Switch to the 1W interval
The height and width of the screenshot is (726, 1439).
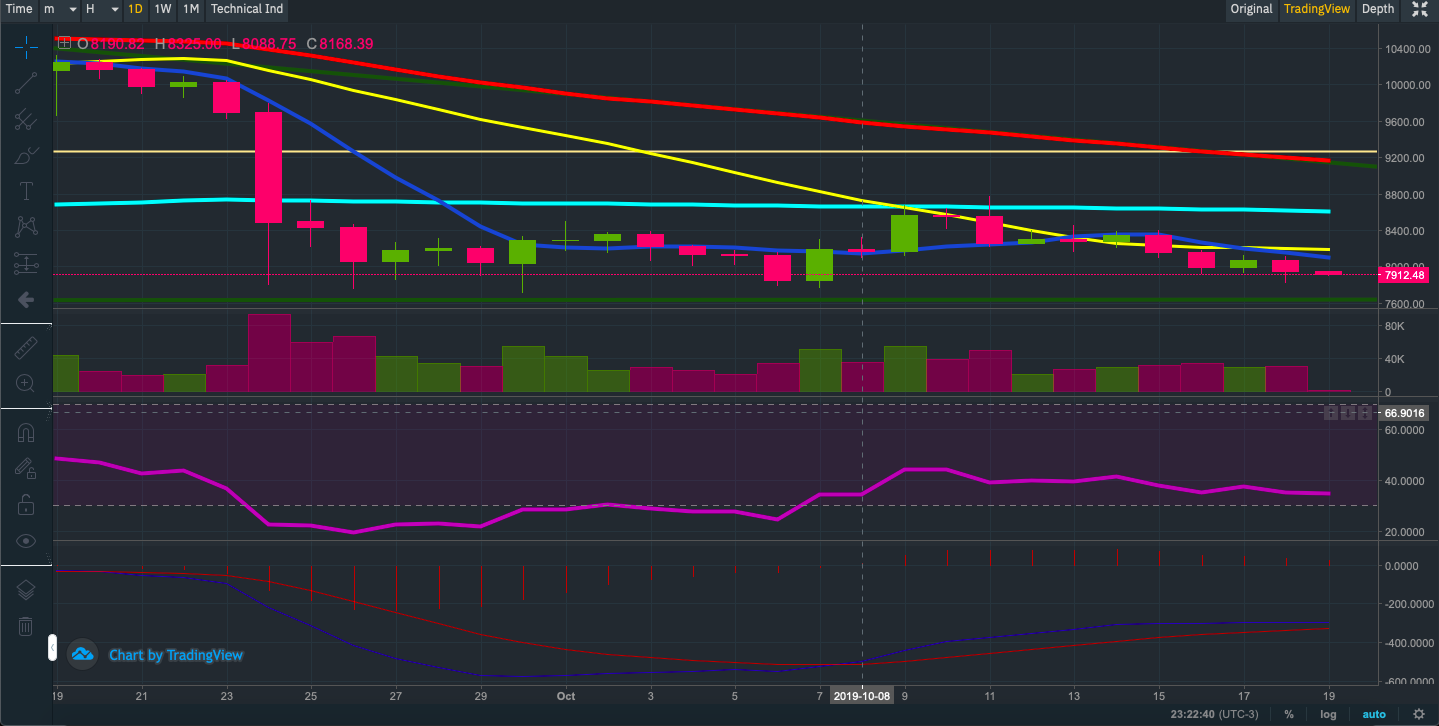point(163,9)
